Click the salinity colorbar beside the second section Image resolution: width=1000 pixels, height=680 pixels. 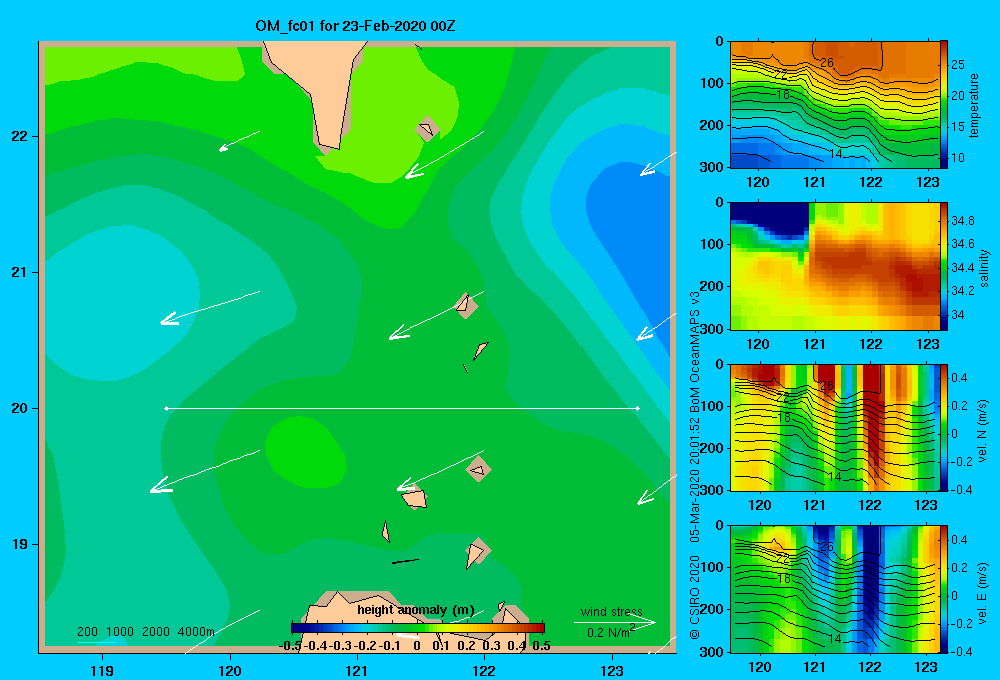[x=943, y=266]
